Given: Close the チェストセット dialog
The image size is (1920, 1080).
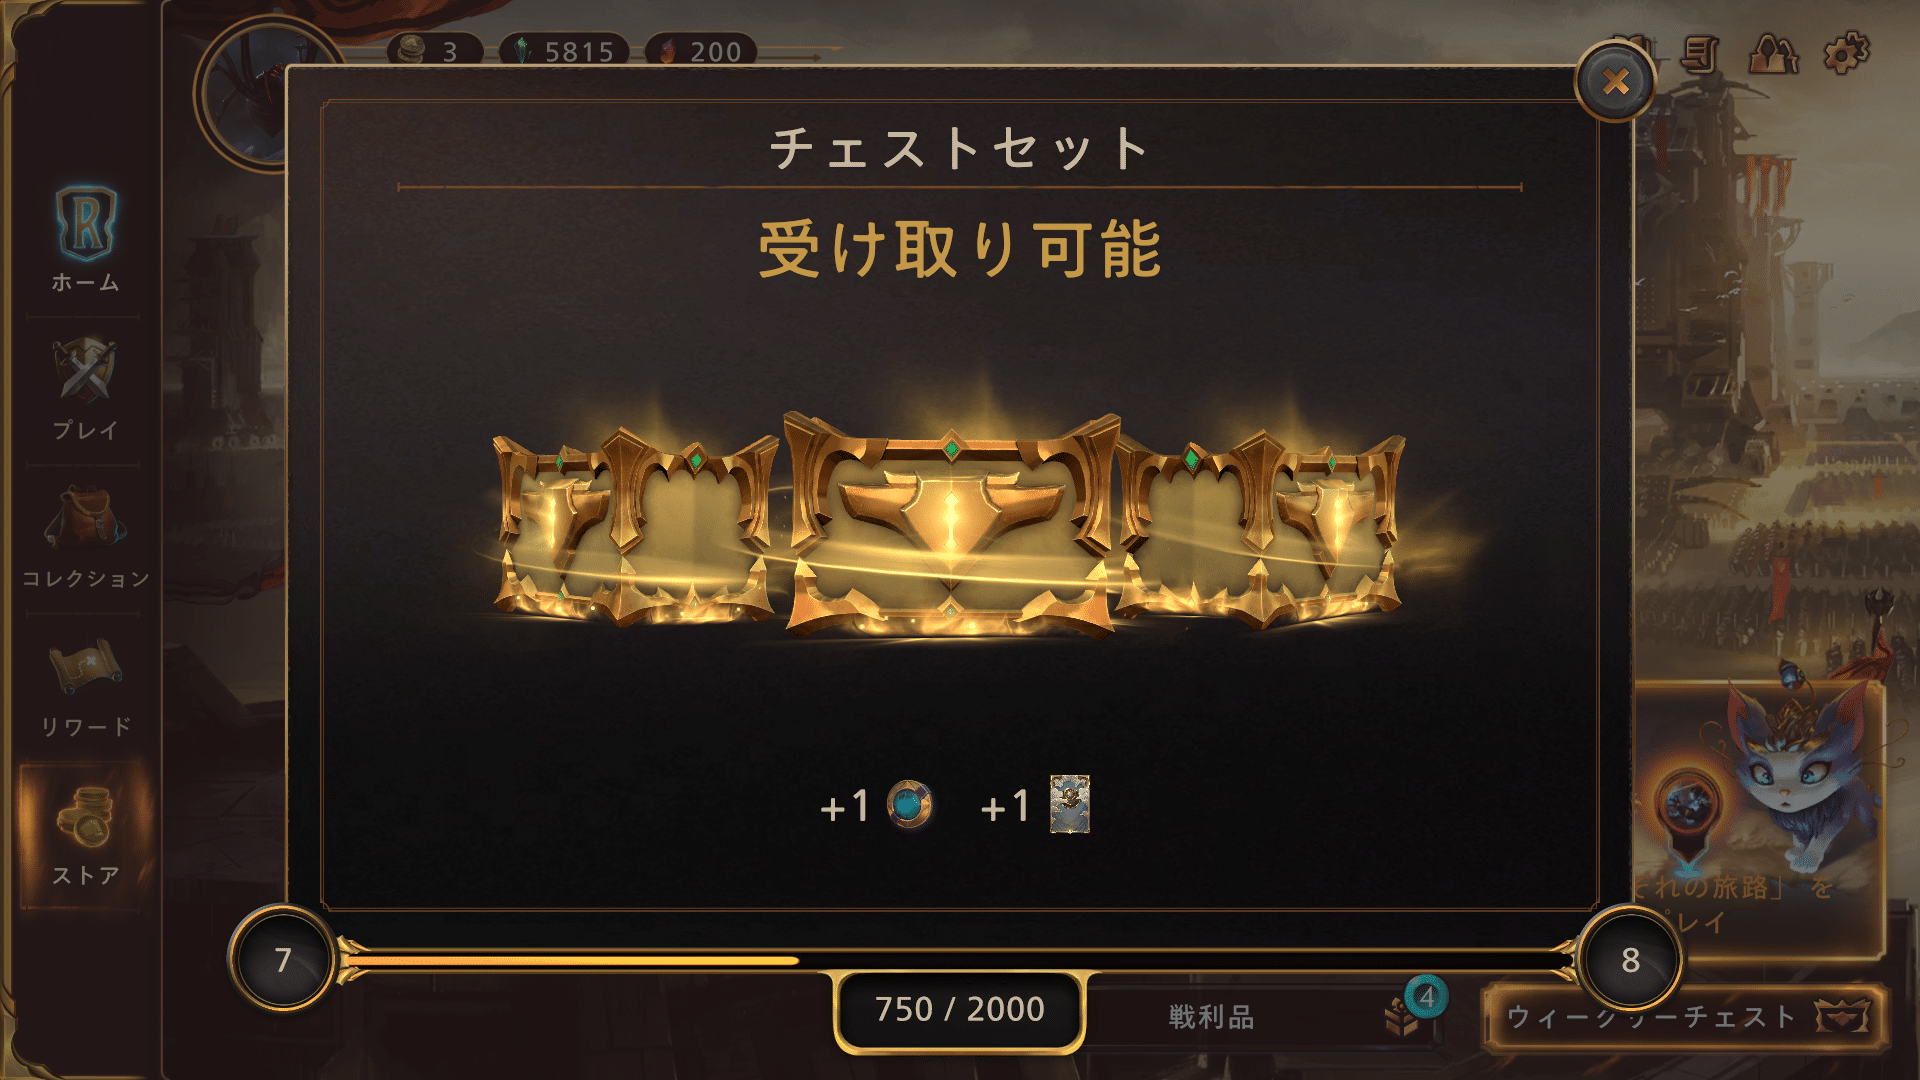Looking at the screenshot, I should (1615, 82).
